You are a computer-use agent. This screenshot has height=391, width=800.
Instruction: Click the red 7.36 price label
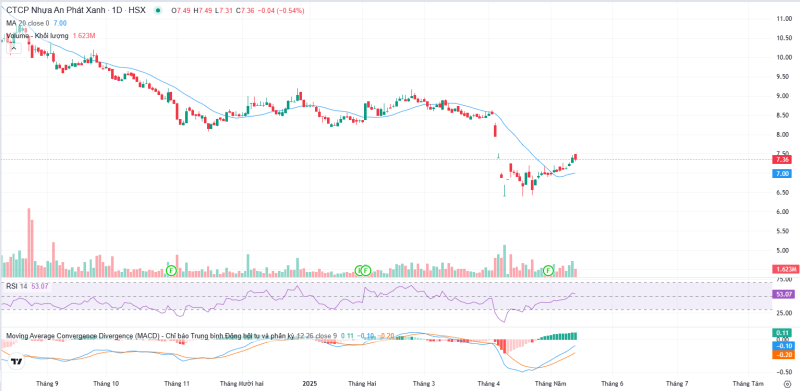click(783, 160)
